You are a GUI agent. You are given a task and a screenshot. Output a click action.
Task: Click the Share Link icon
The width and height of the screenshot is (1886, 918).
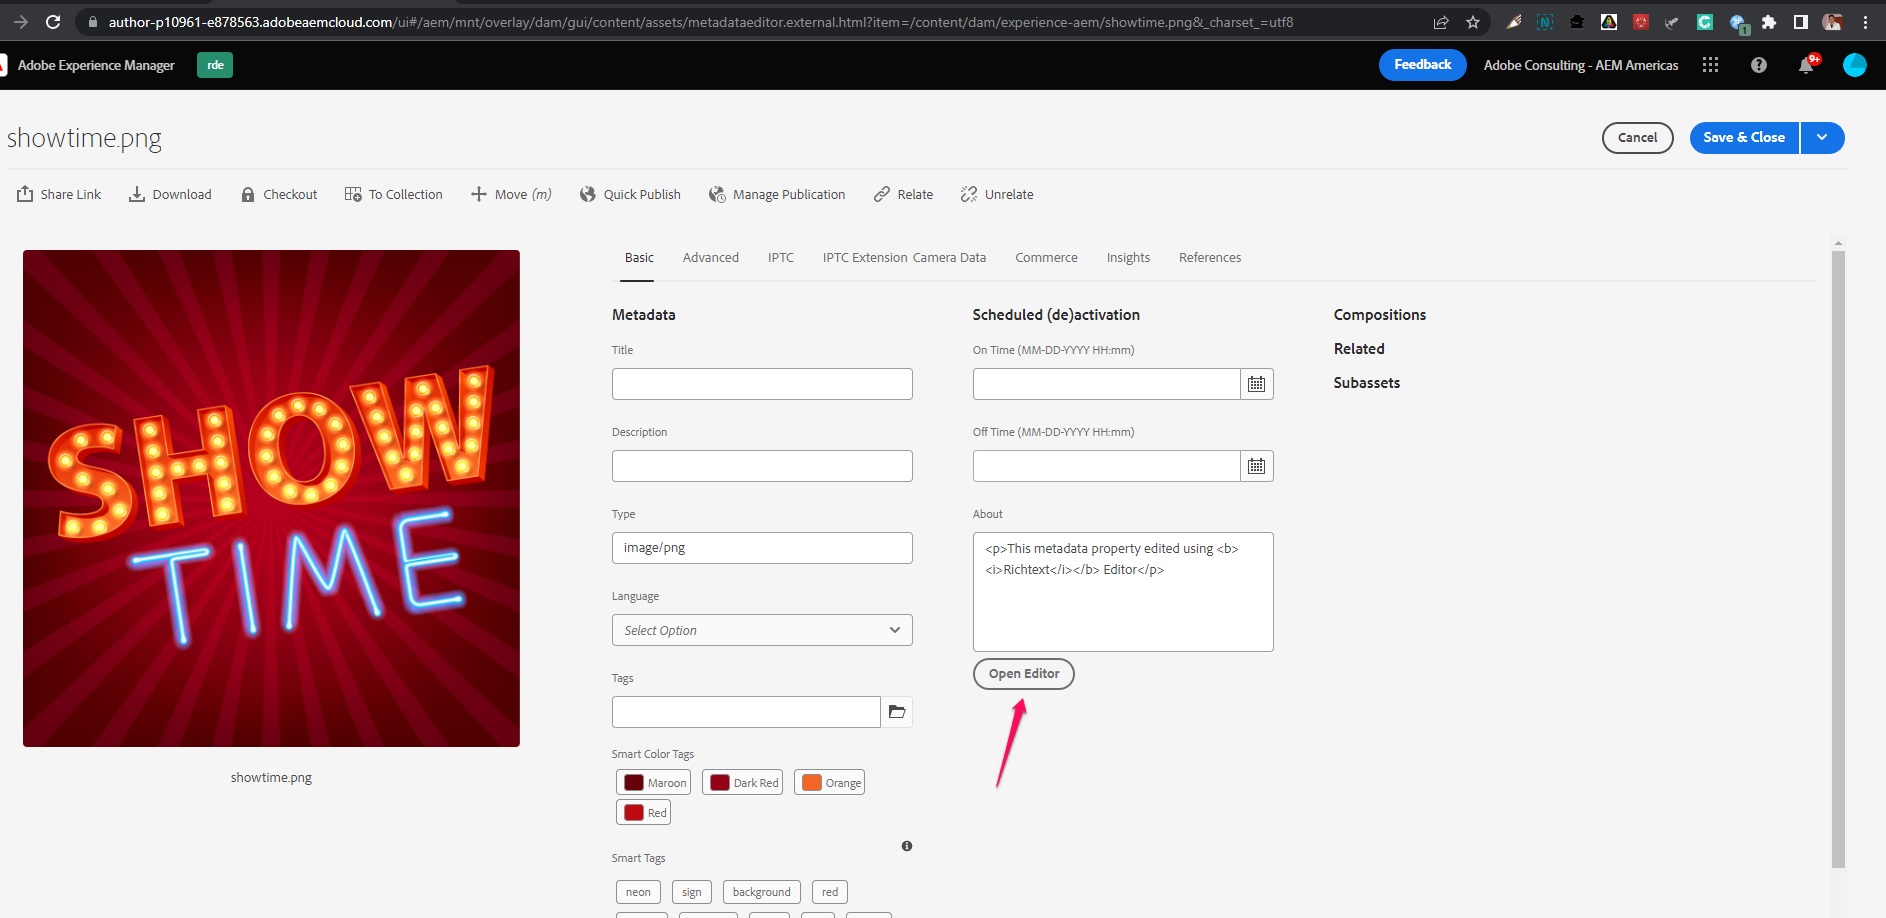[x=25, y=194]
